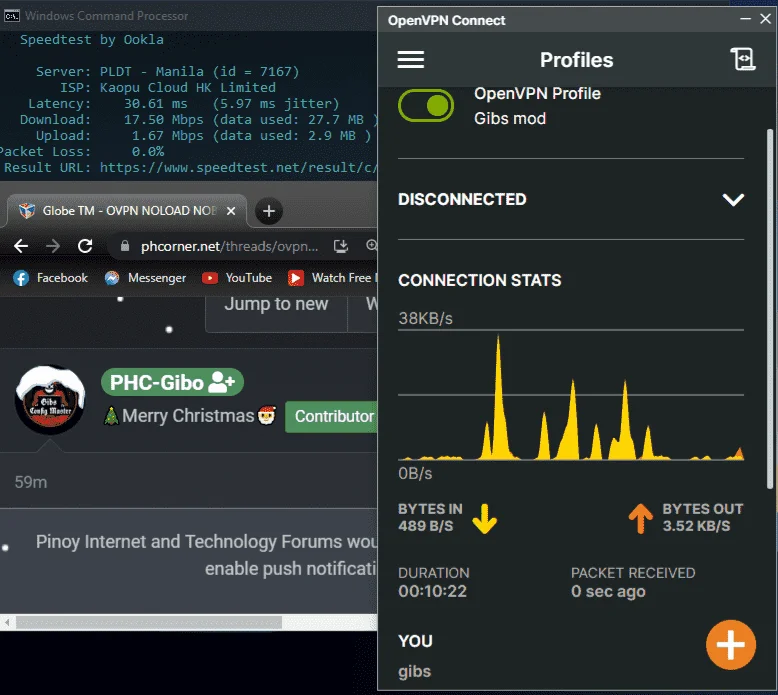This screenshot has width=778, height=695.
Task: Click the Download 17.50 Mbps line in terminal
Action: (x=198, y=120)
